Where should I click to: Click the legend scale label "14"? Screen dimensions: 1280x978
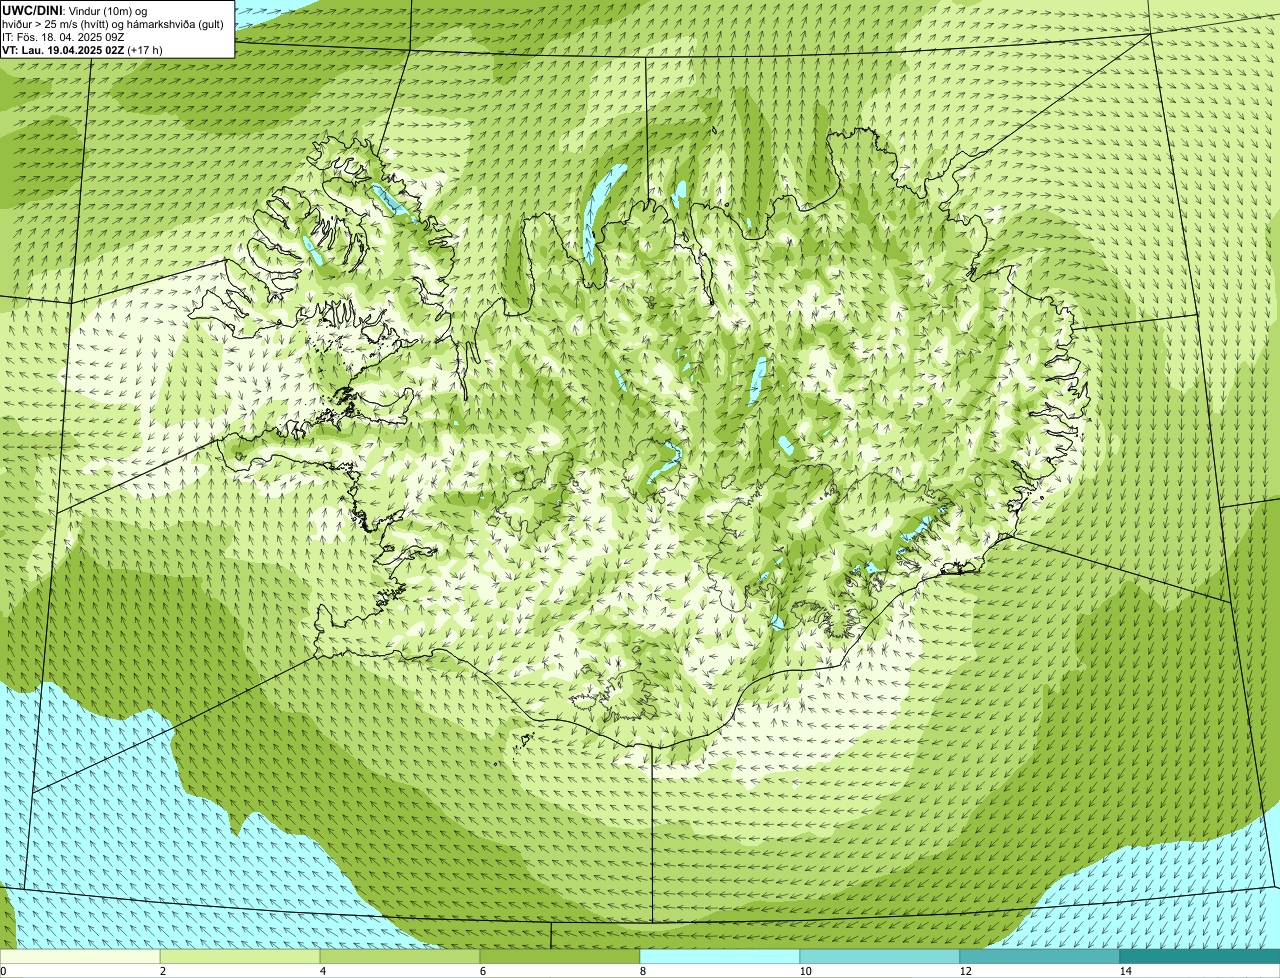pos(1125,971)
